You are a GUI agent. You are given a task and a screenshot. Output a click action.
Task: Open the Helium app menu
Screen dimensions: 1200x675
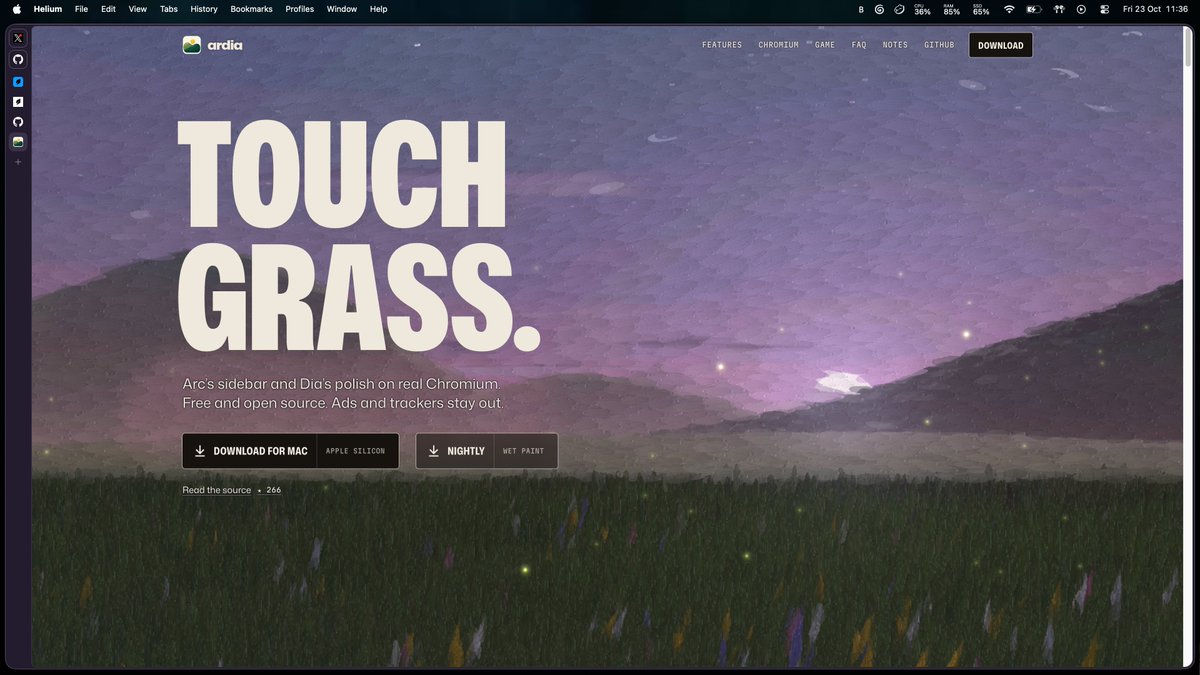(48, 9)
